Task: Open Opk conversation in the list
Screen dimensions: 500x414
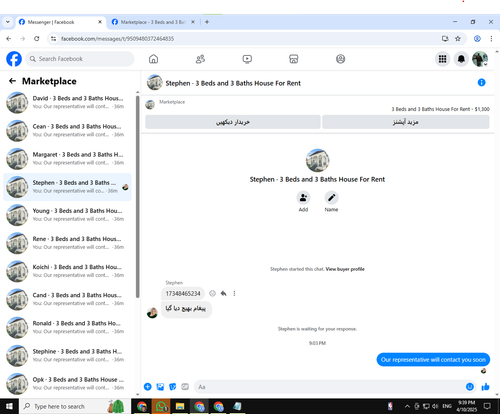Action: coord(68,383)
